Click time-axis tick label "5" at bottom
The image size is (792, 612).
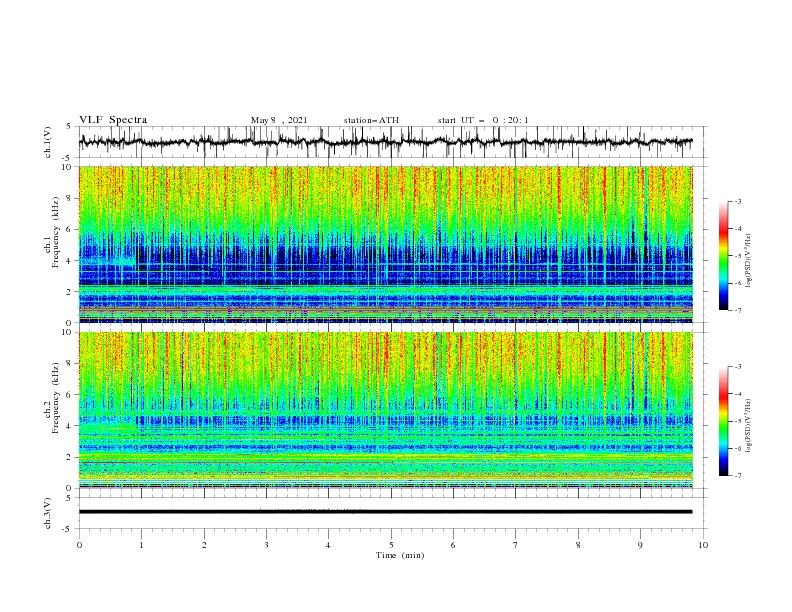(391, 545)
